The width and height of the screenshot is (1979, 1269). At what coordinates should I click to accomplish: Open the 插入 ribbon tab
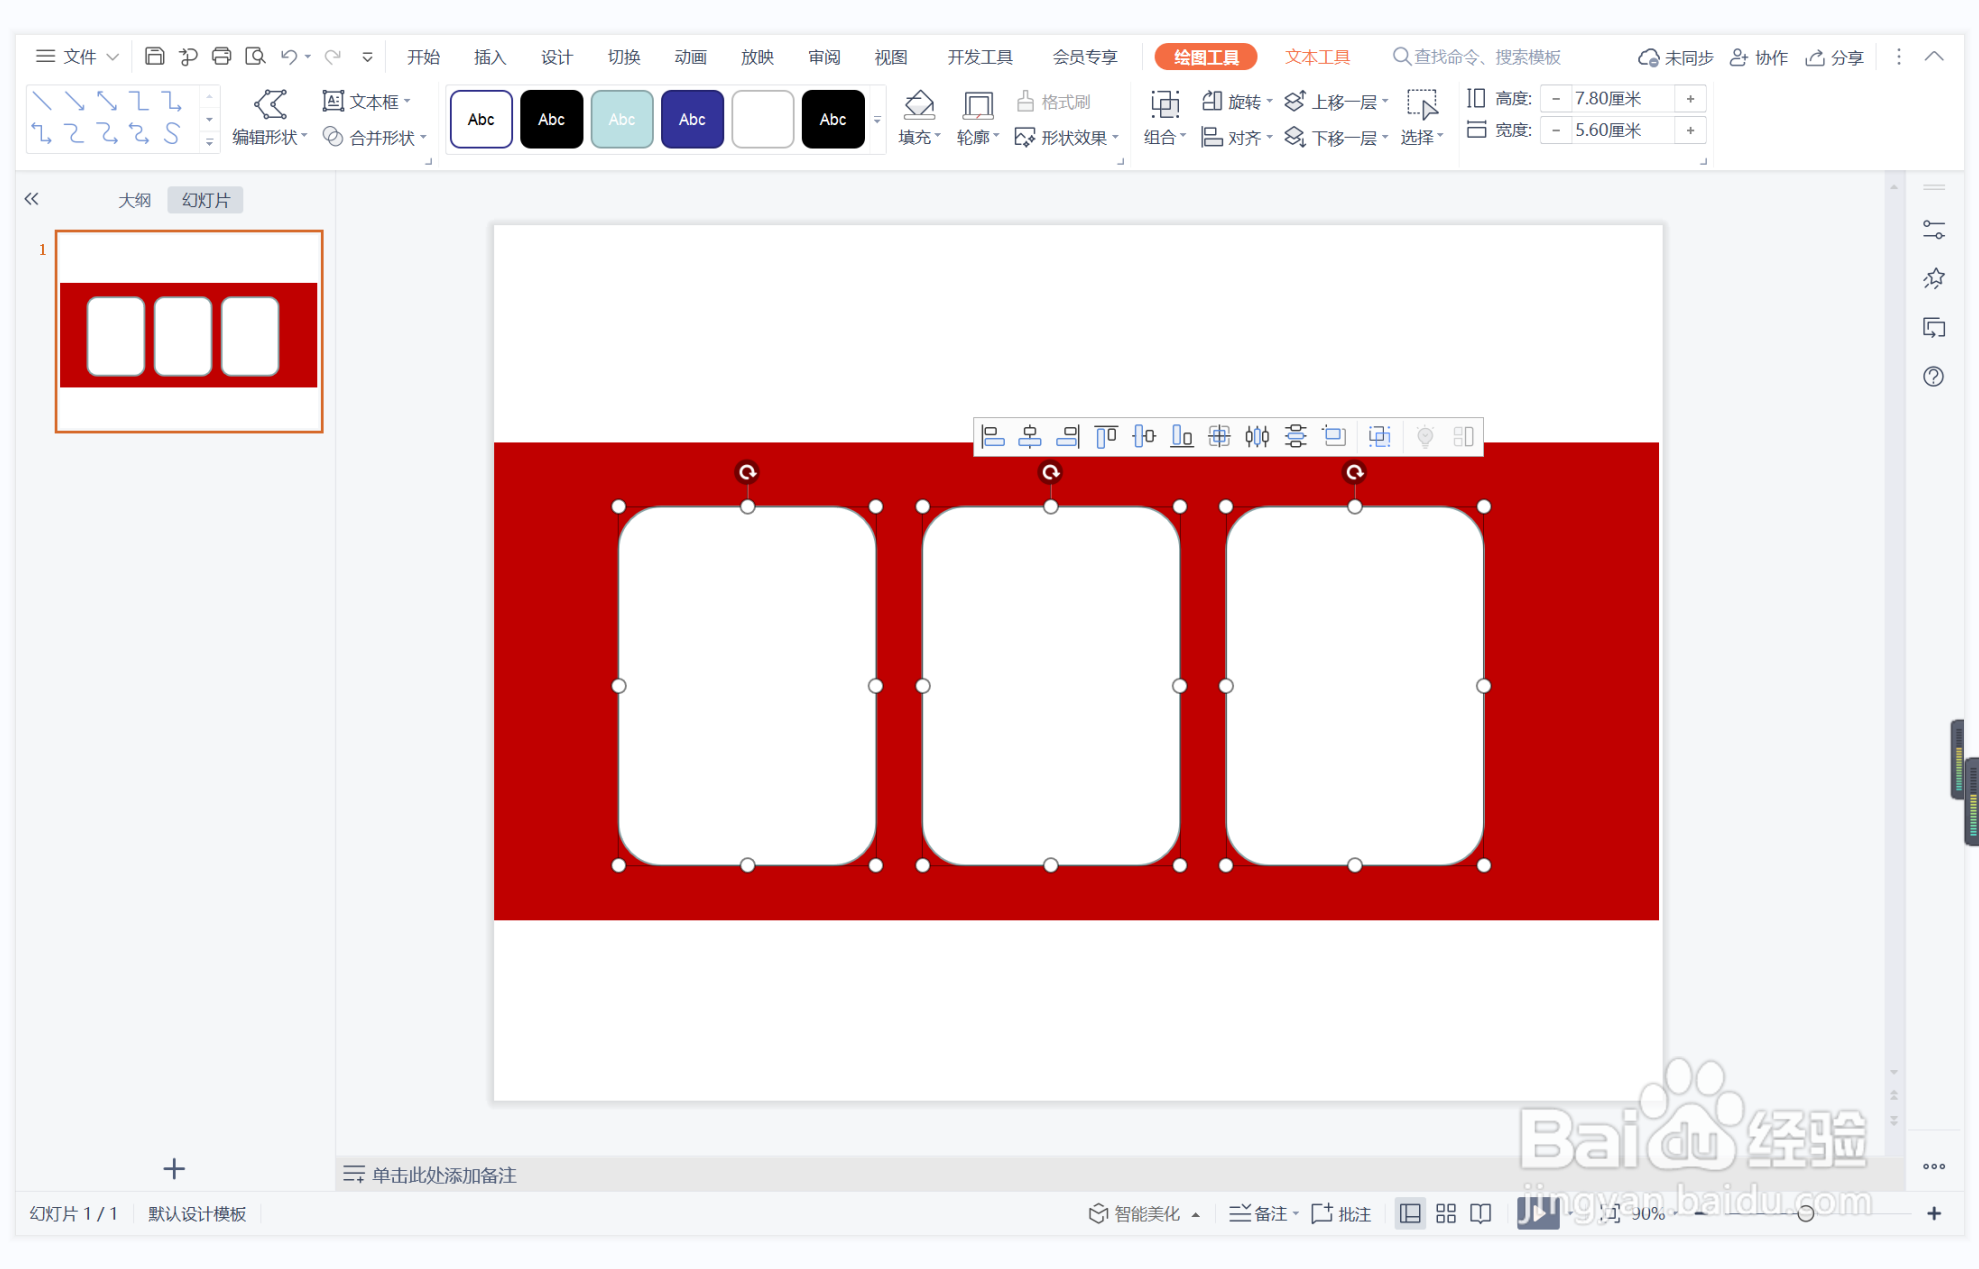pos(489,57)
